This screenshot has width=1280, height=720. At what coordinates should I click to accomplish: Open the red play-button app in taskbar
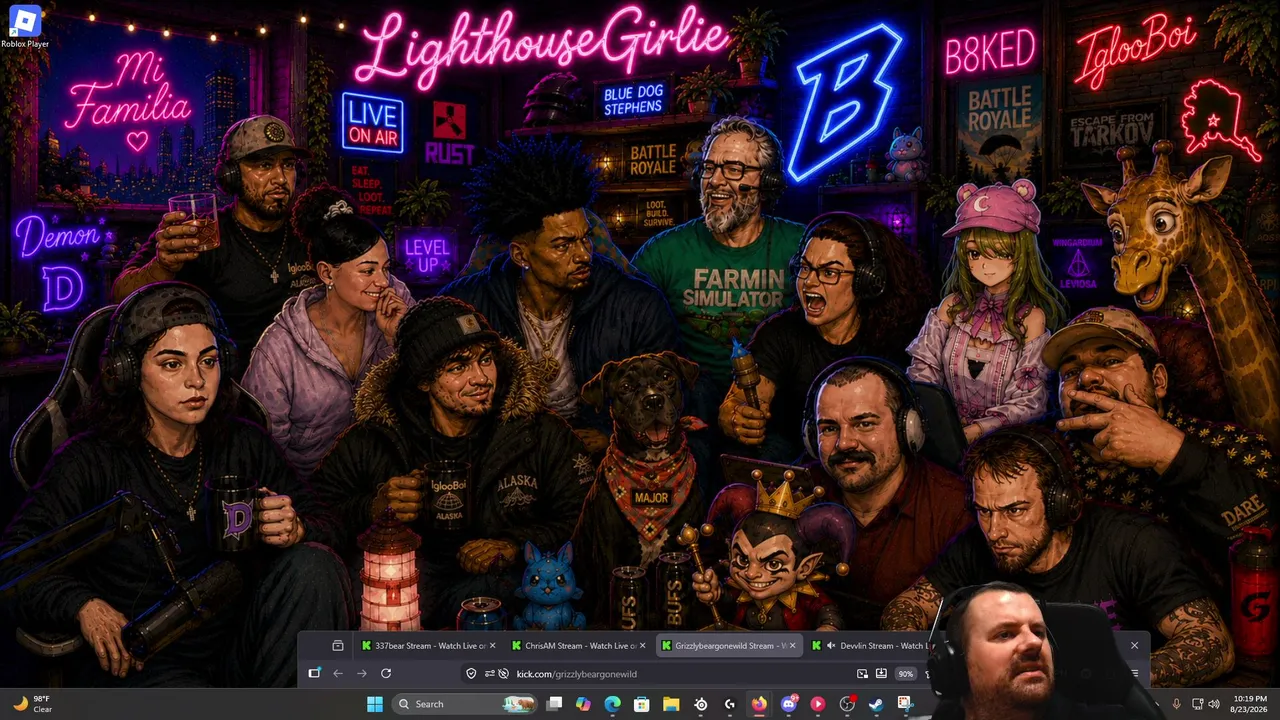pyautogui.click(x=818, y=704)
